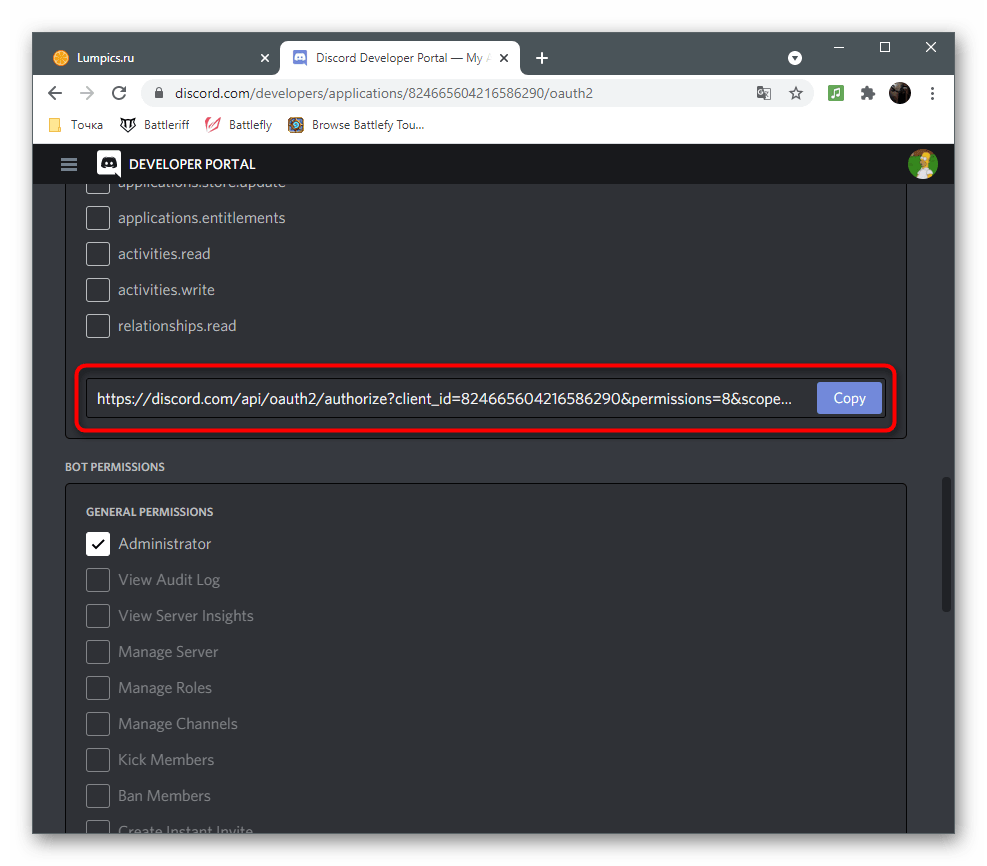Click the Developer Portal user avatar

click(922, 163)
